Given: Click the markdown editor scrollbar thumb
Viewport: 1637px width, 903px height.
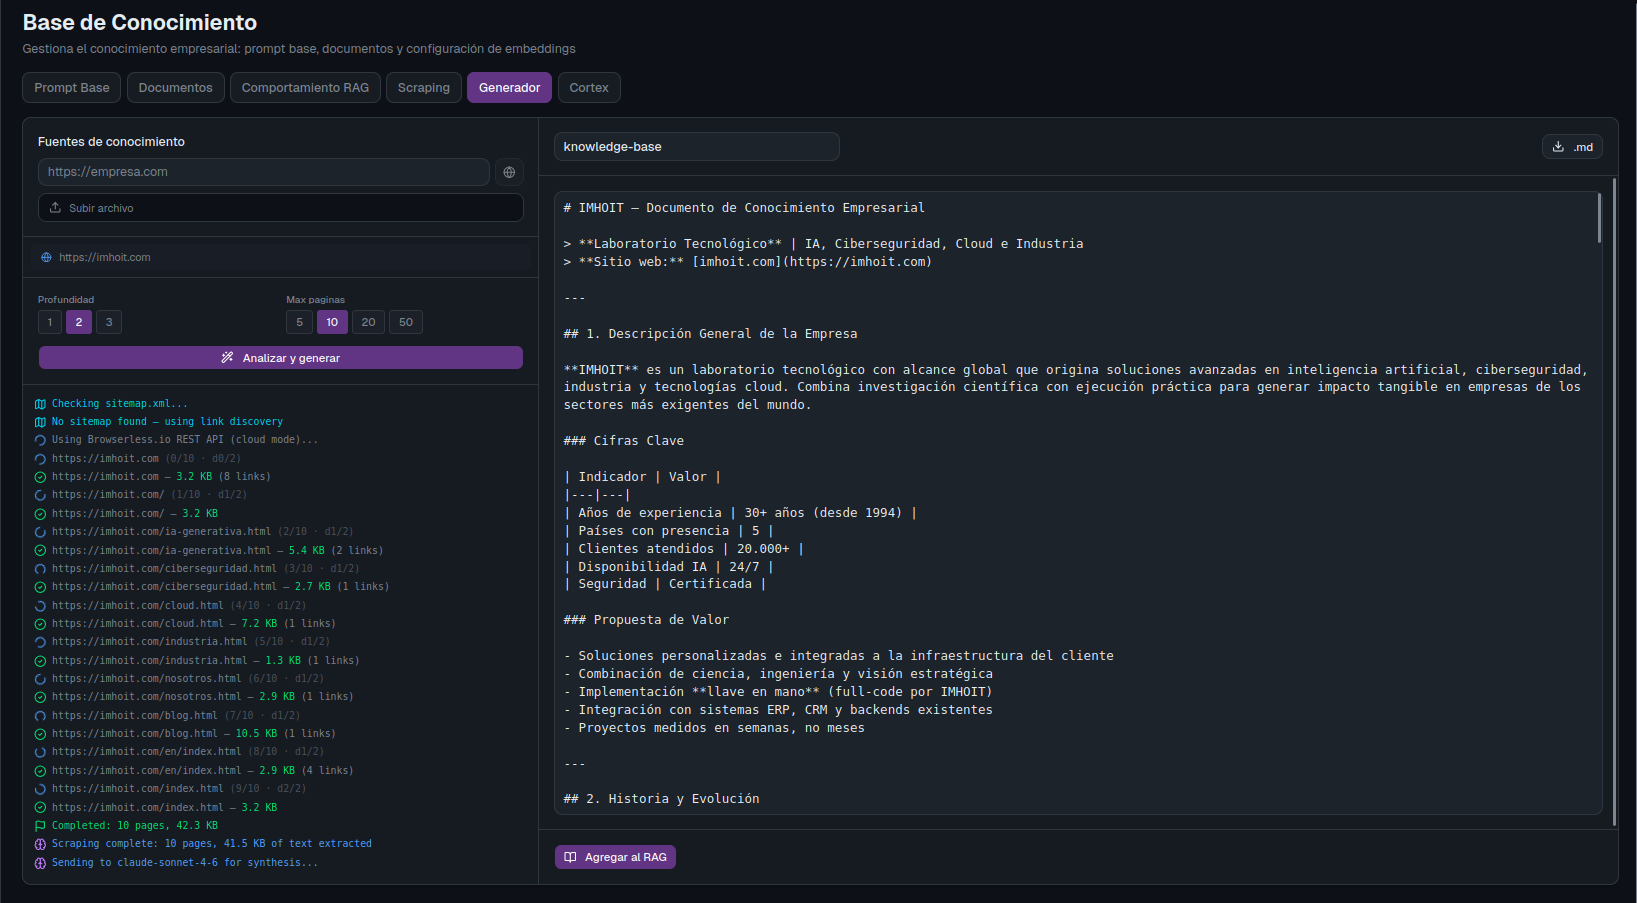Looking at the screenshot, I should point(1599,218).
